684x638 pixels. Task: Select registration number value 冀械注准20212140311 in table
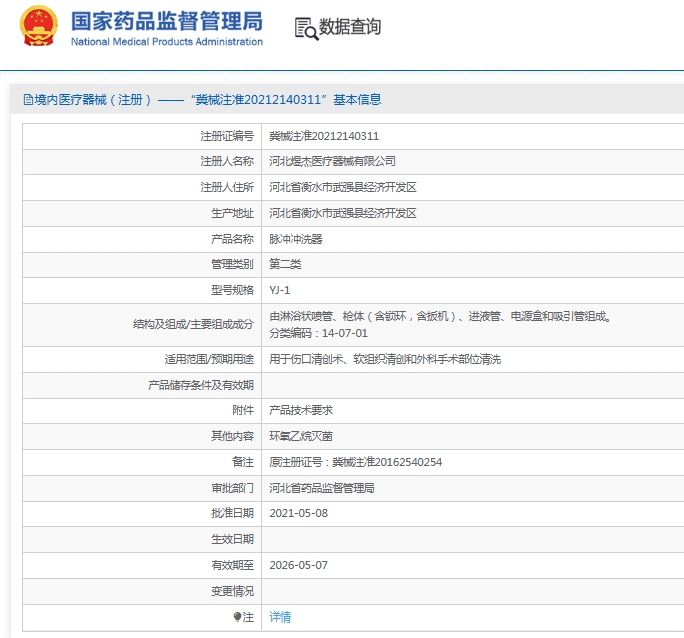pyautogui.click(x=324, y=136)
